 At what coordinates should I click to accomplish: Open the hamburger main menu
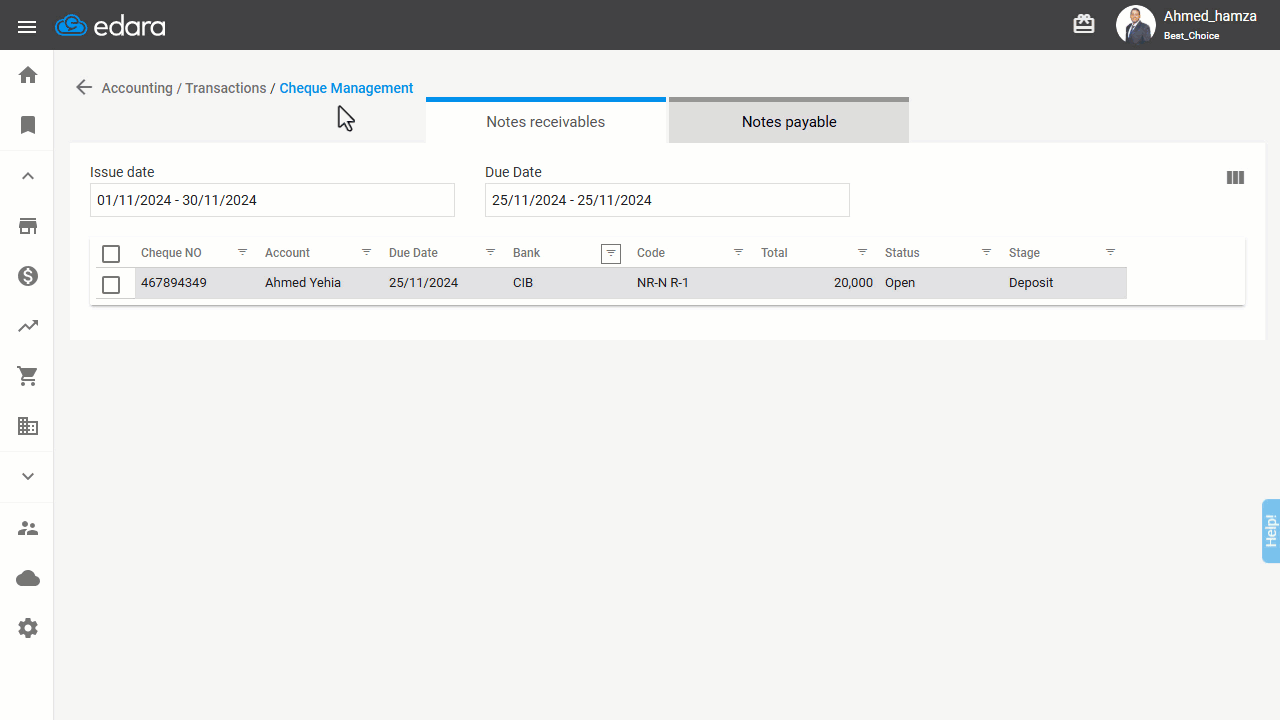27,27
